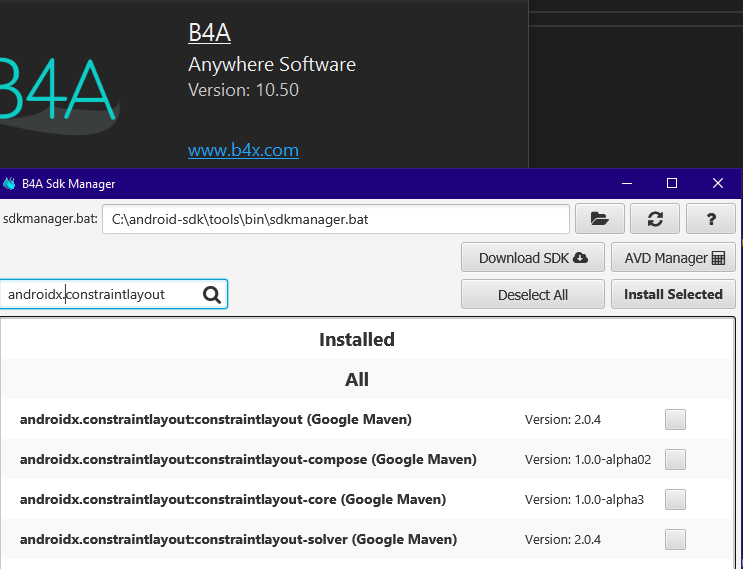Click the refresh arrows button
Screen dimensions: 743x569
click(655, 219)
